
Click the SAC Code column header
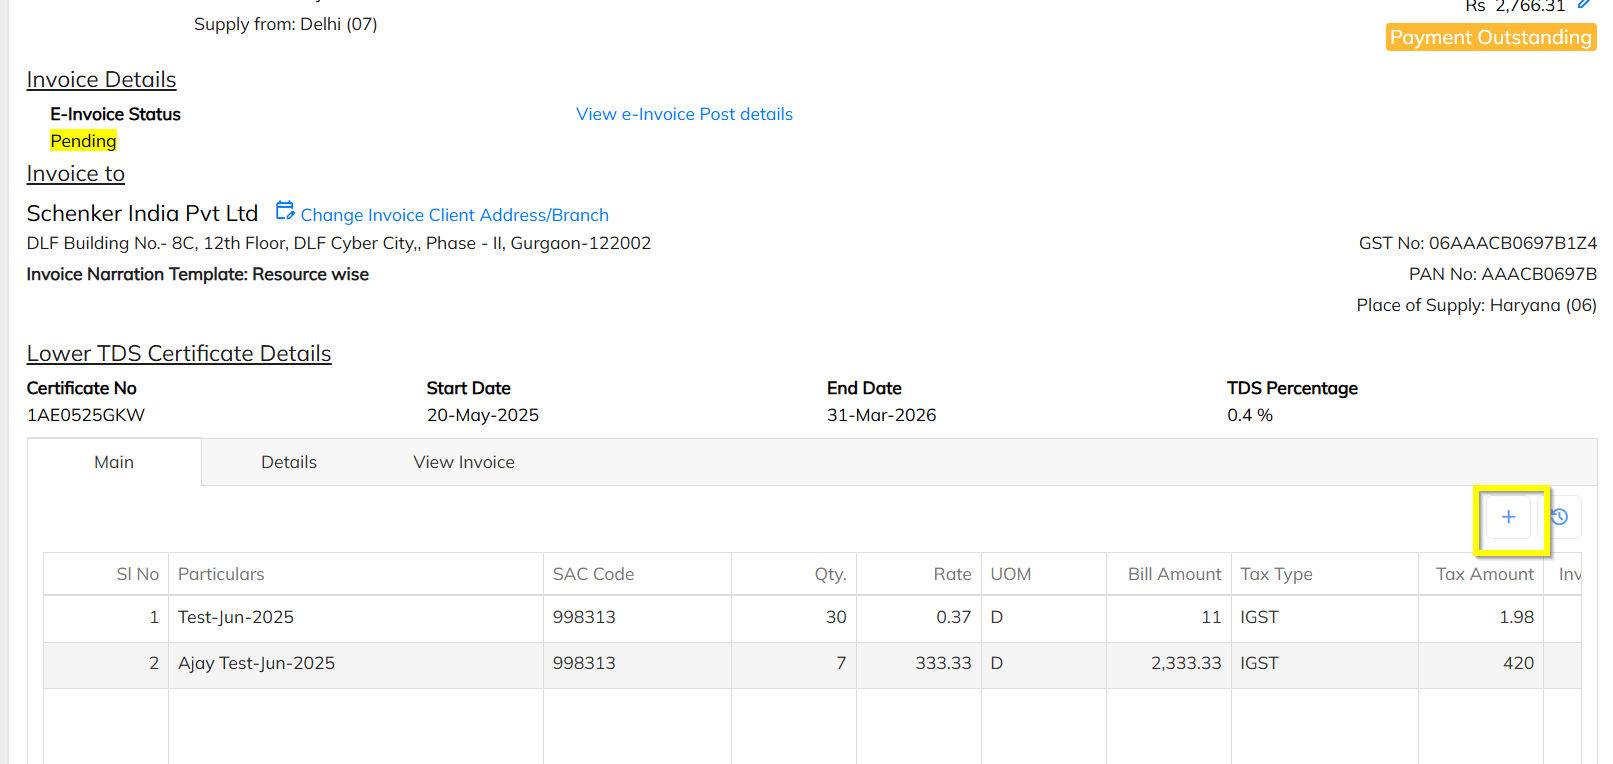(593, 574)
